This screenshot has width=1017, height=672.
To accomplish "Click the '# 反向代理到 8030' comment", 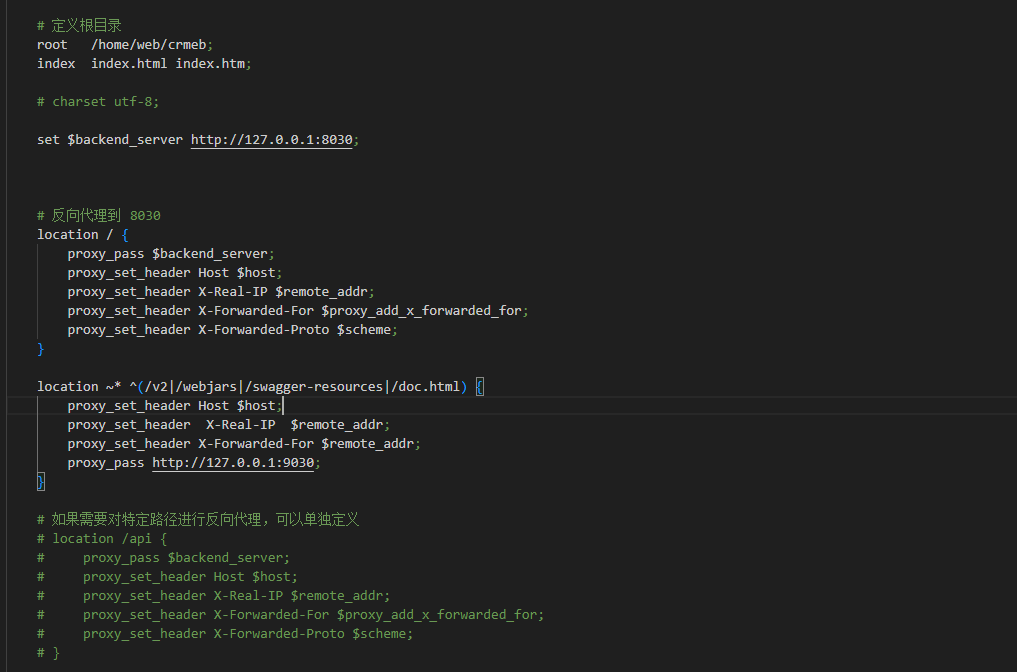I will [99, 215].
